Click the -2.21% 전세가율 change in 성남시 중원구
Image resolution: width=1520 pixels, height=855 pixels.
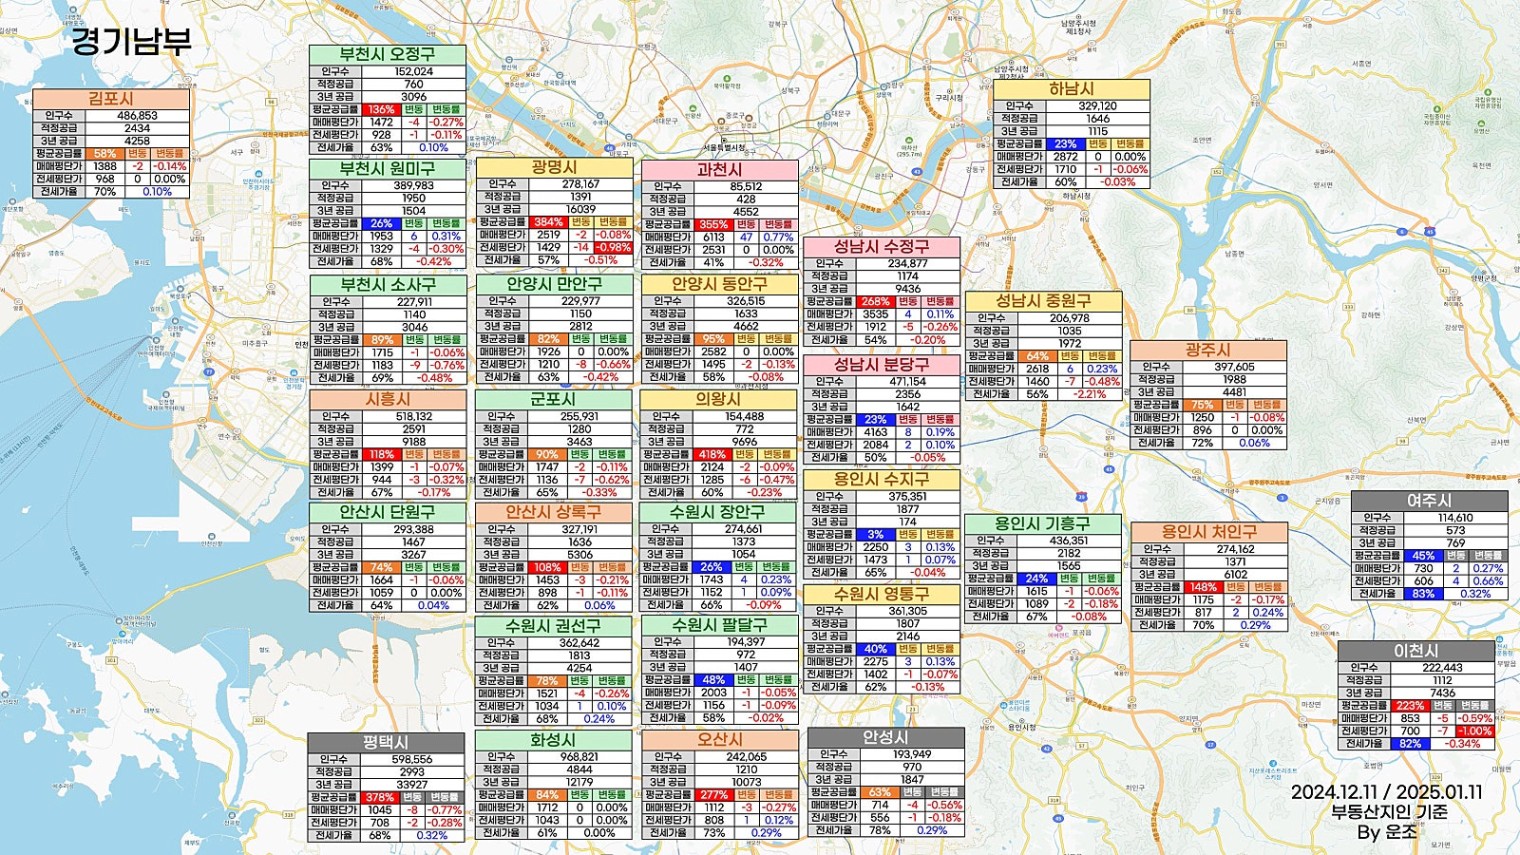pyautogui.click(x=1089, y=394)
